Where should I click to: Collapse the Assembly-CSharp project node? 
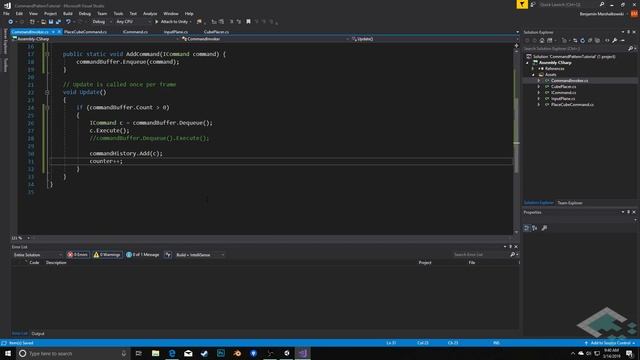(527, 63)
